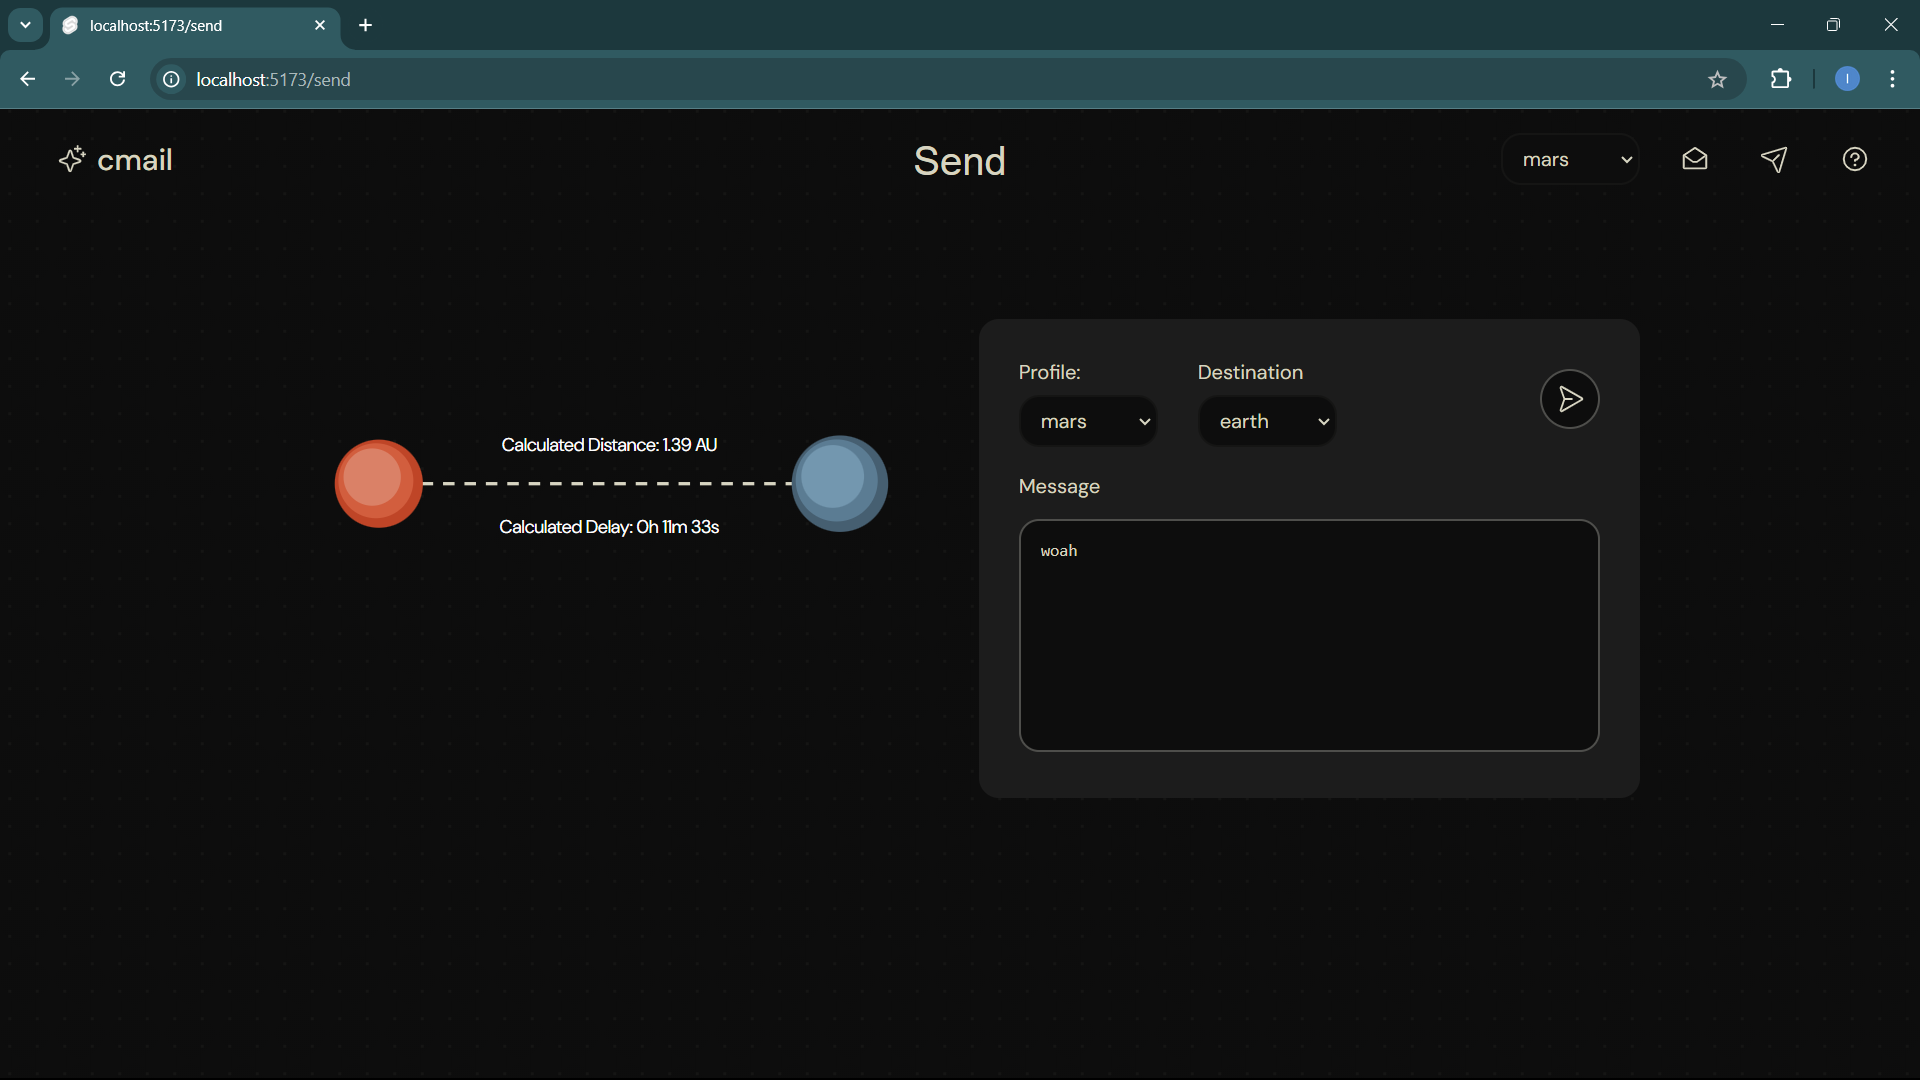This screenshot has width=1920, height=1080.
Task: Click the cmail sparkle logo
Action: (72, 160)
